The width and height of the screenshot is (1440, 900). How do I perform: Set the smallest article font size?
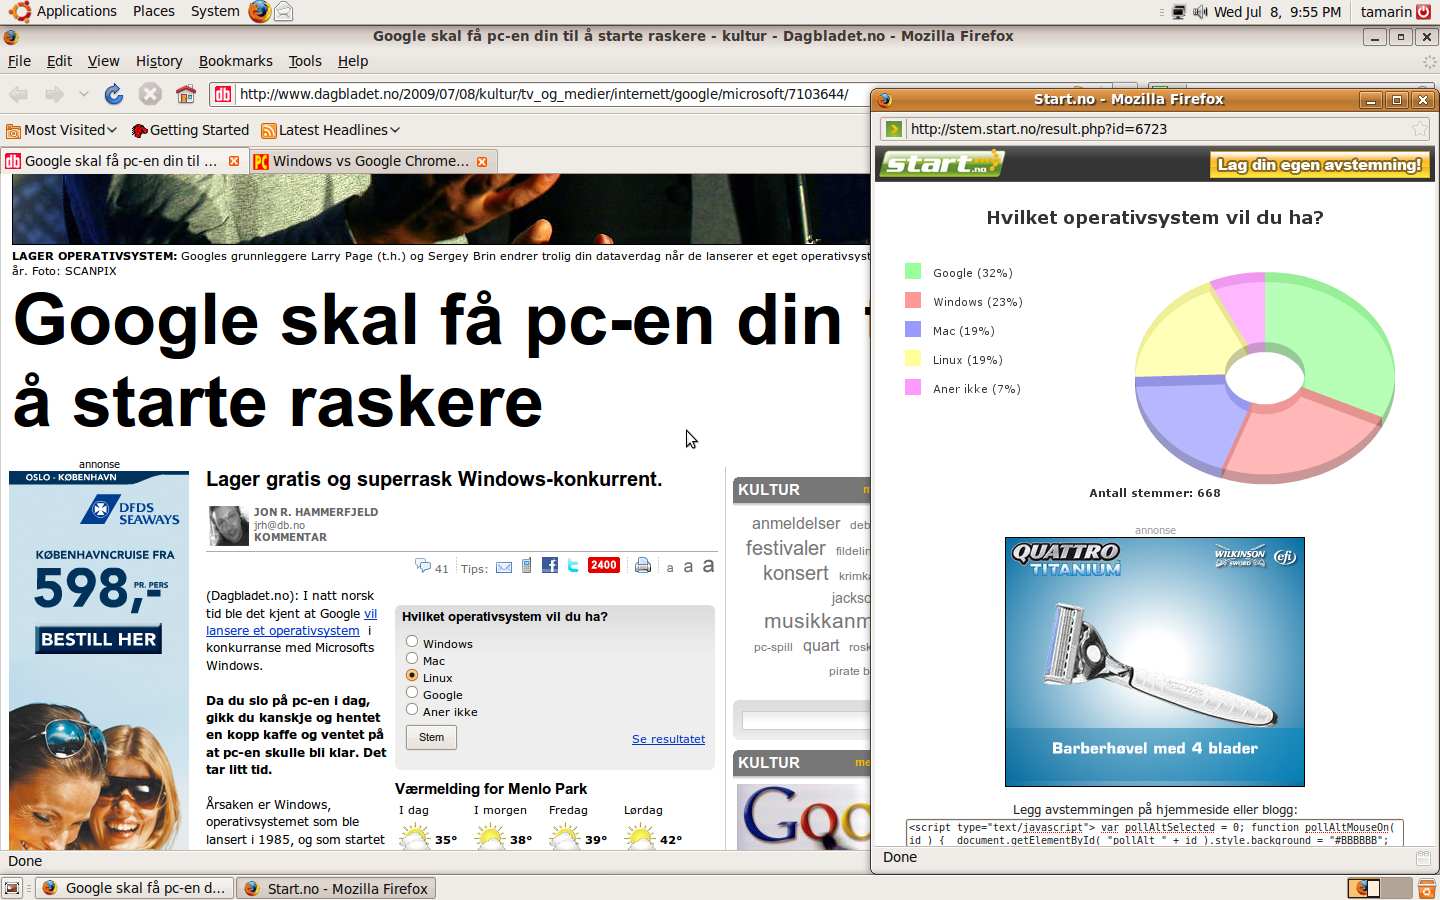coord(670,568)
